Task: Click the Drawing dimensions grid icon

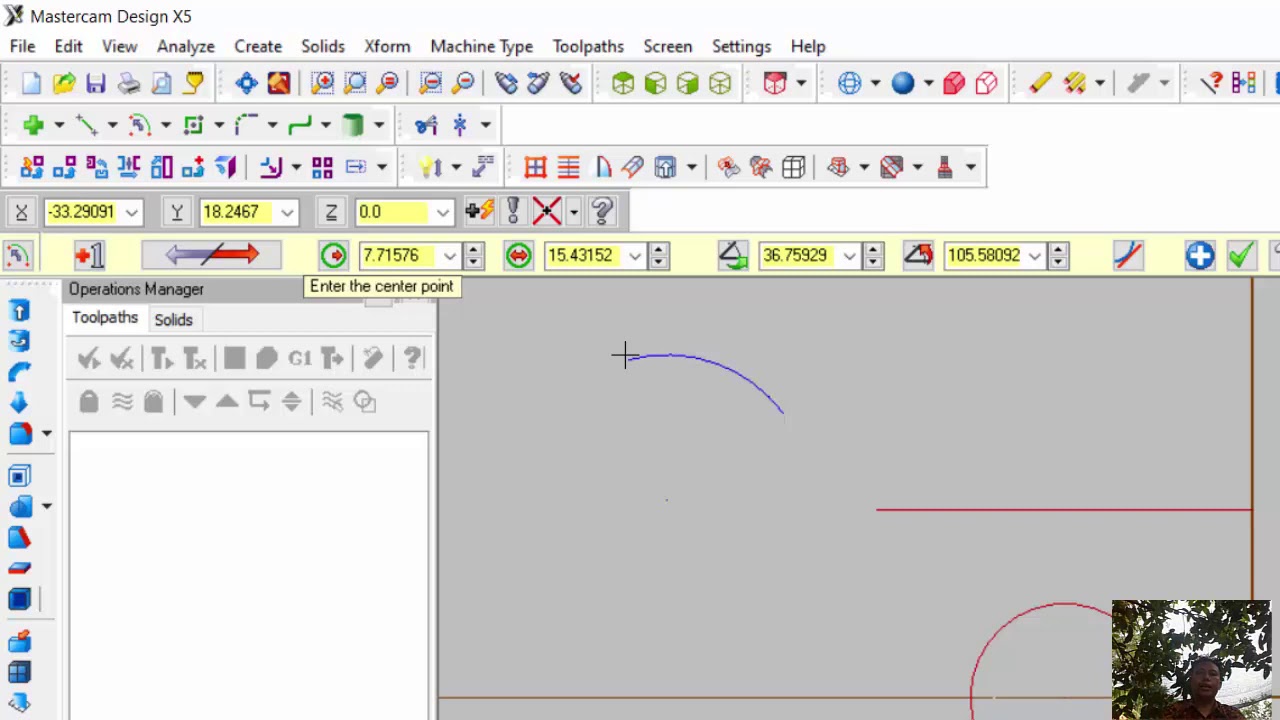Action: (x=535, y=167)
